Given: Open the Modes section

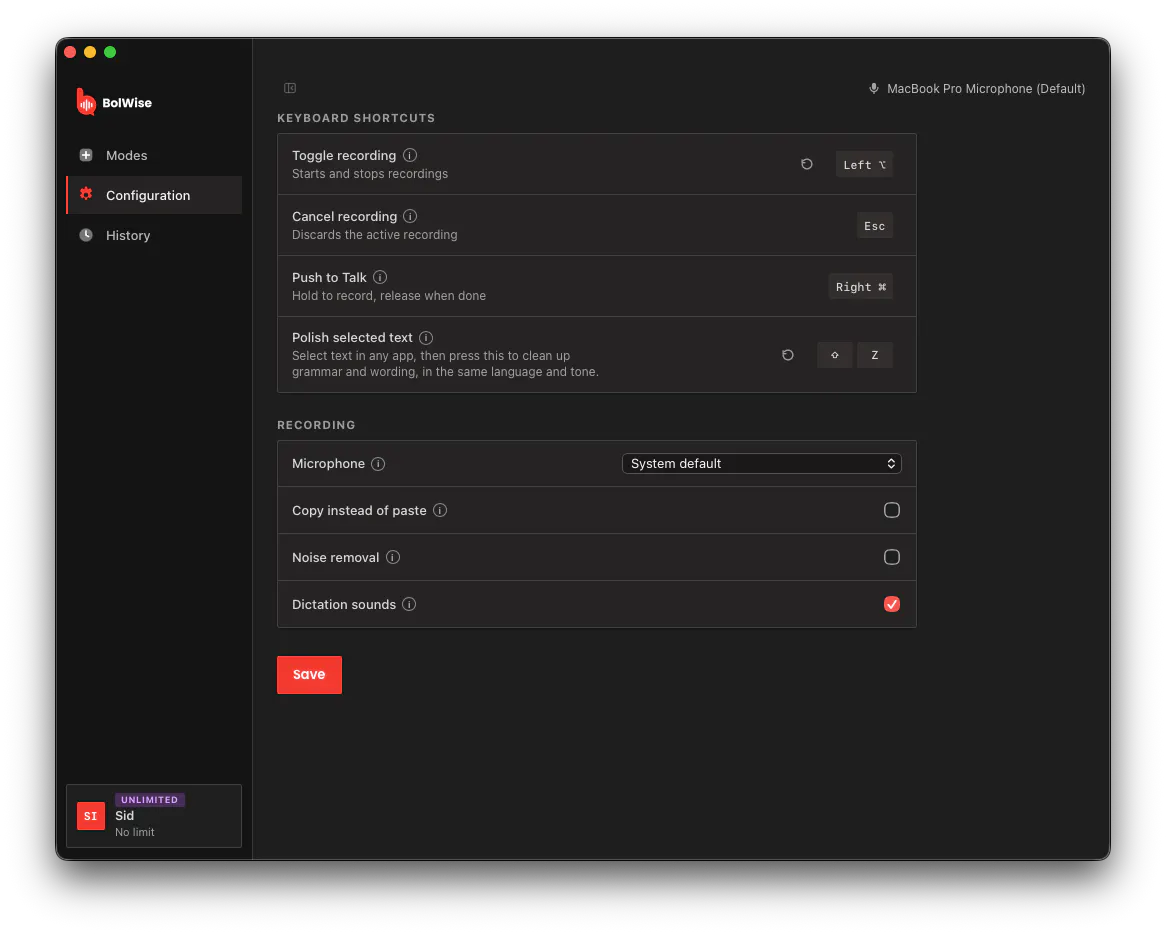Looking at the screenshot, I should tap(154, 155).
